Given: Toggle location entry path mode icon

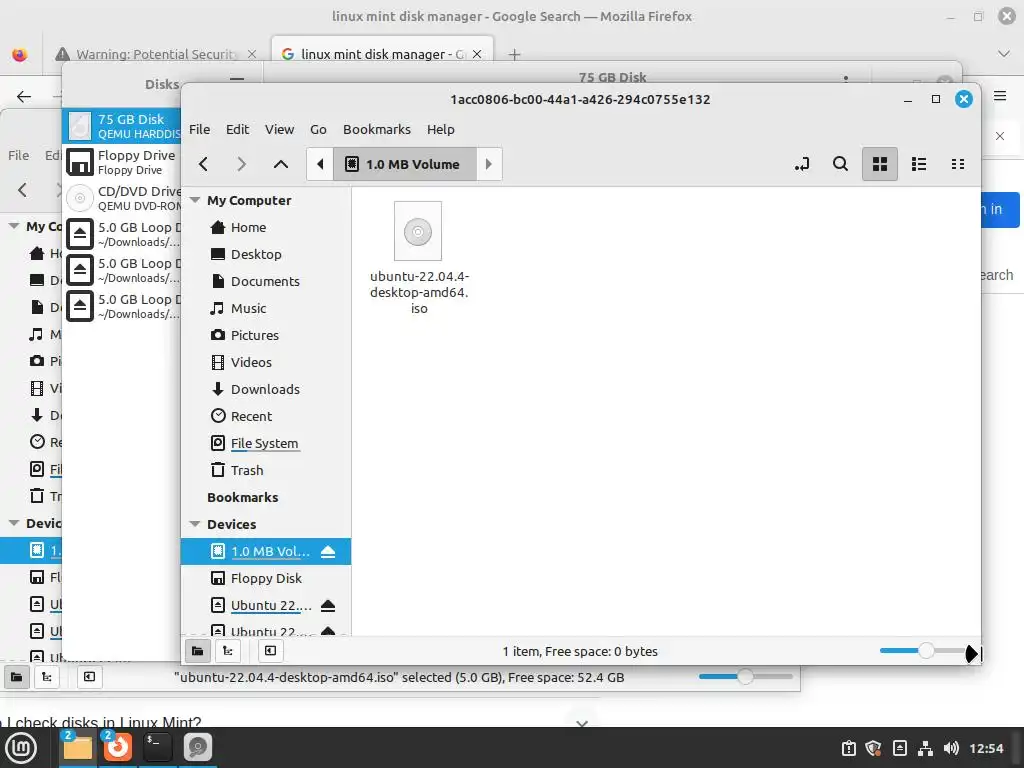Looking at the screenshot, I should tap(802, 164).
